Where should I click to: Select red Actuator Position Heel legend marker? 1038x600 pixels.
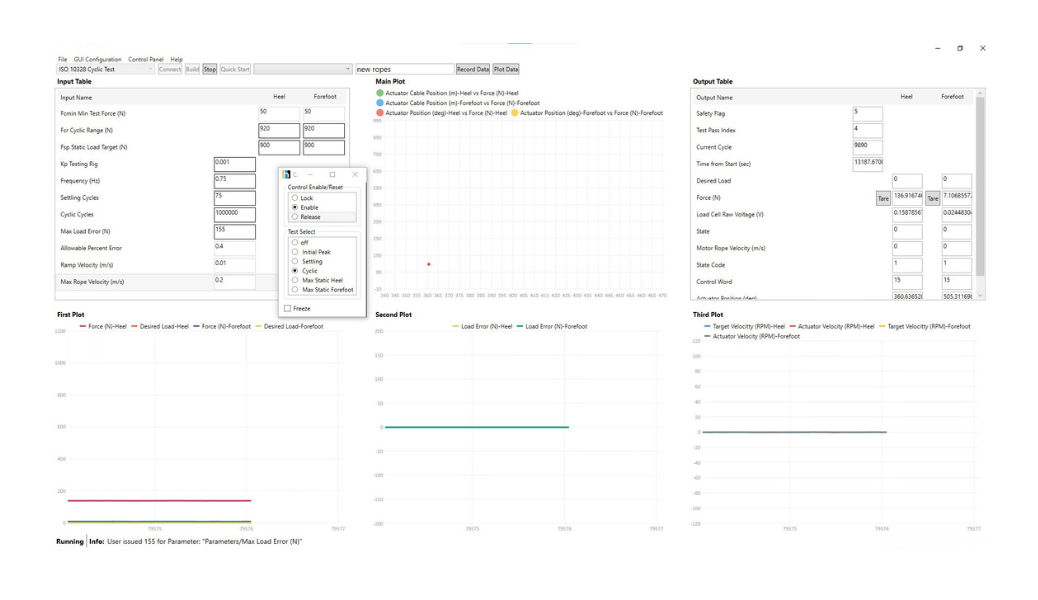[380, 113]
